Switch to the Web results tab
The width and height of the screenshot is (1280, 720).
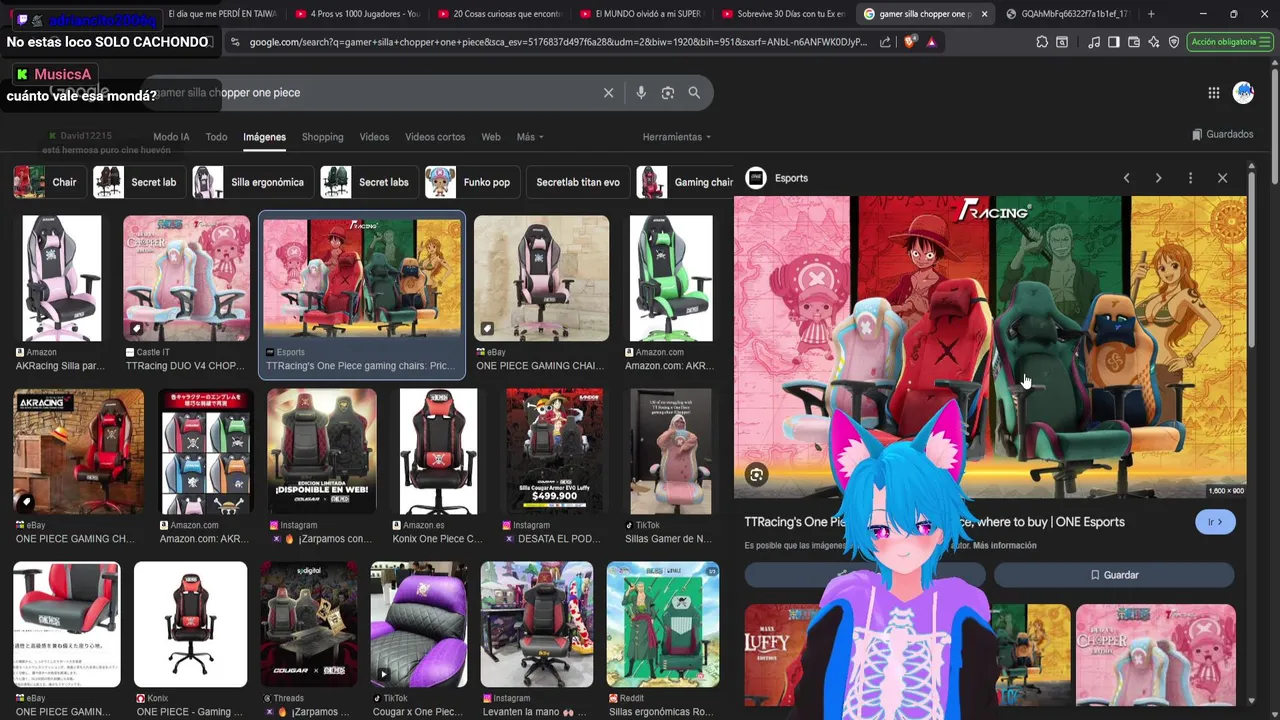(491, 137)
